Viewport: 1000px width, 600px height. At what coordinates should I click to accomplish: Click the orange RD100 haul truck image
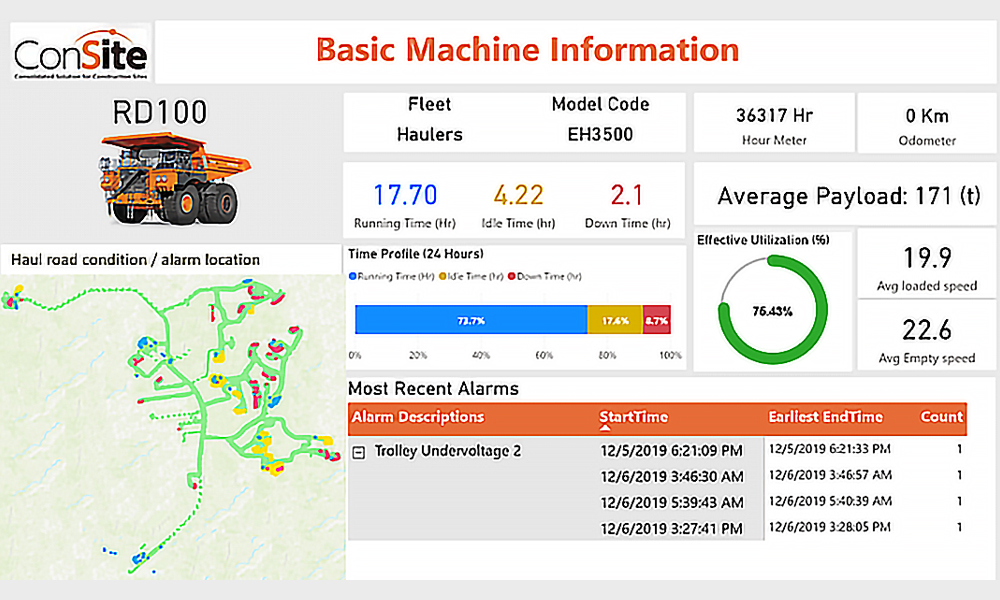pyautogui.click(x=170, y=180)
